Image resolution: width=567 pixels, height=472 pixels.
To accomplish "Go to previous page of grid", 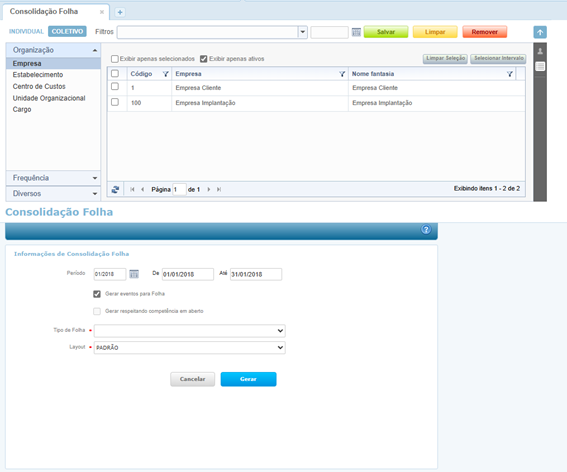I will tap(142, 189).
